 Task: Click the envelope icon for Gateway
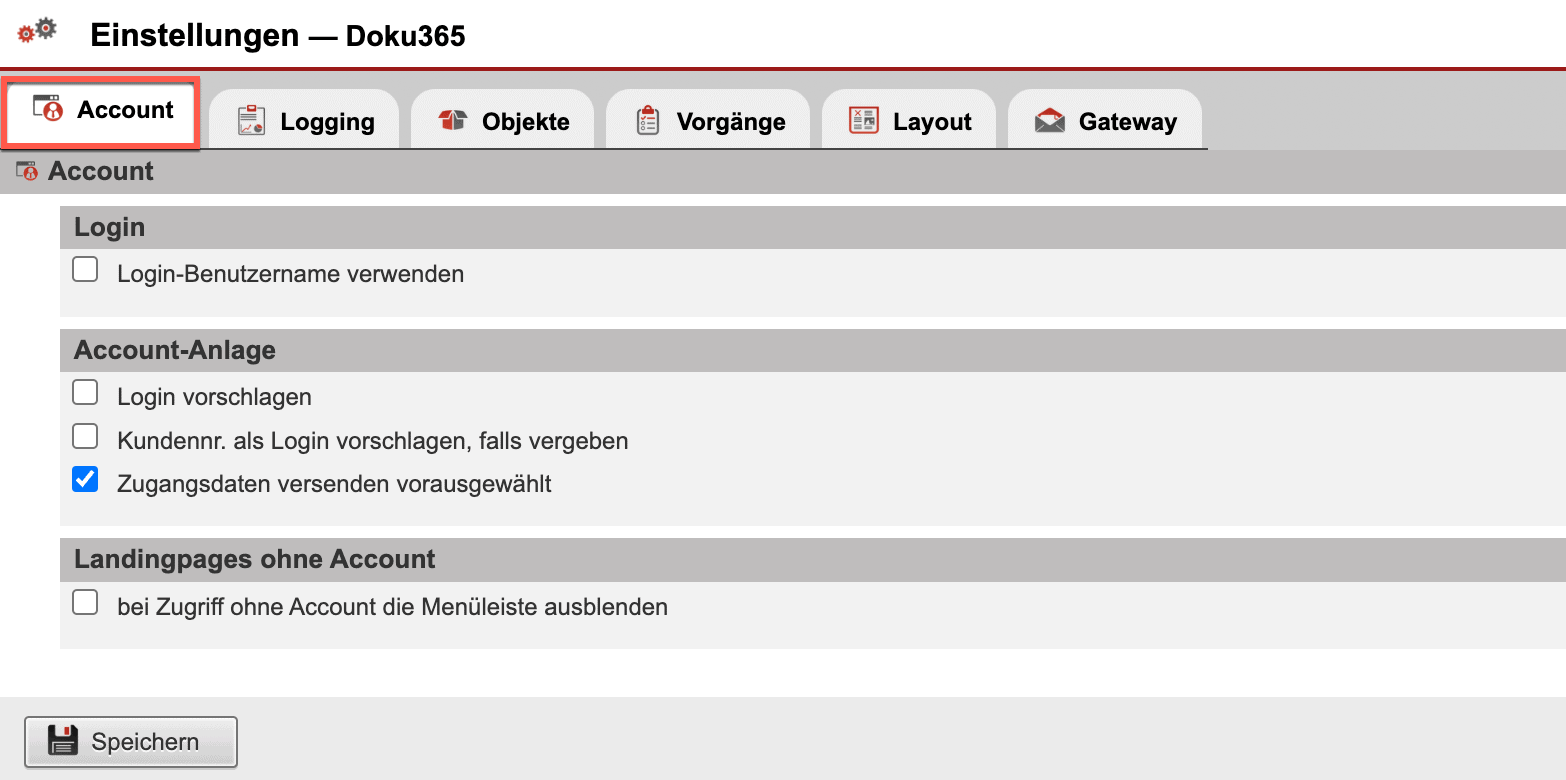coord(1050,121)
